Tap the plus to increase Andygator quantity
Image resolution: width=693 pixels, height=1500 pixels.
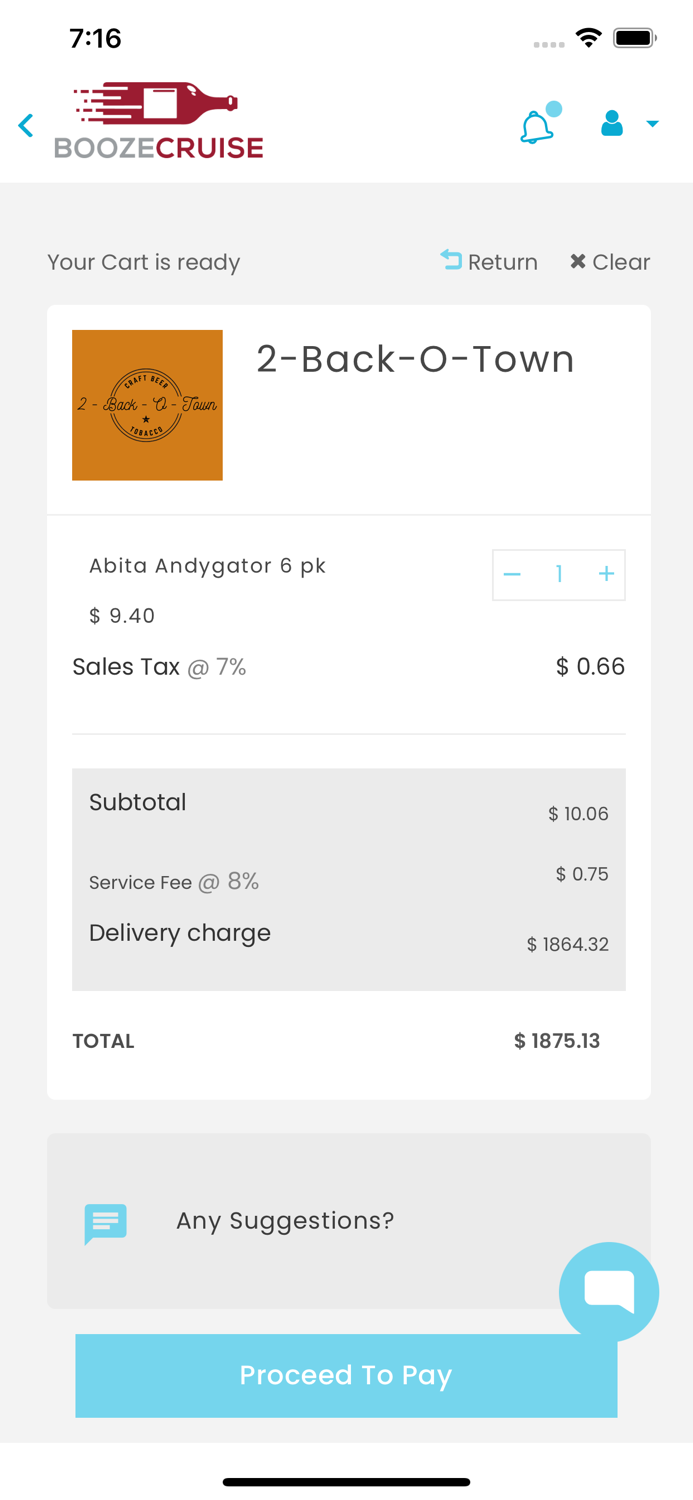[x=606, y=574]
